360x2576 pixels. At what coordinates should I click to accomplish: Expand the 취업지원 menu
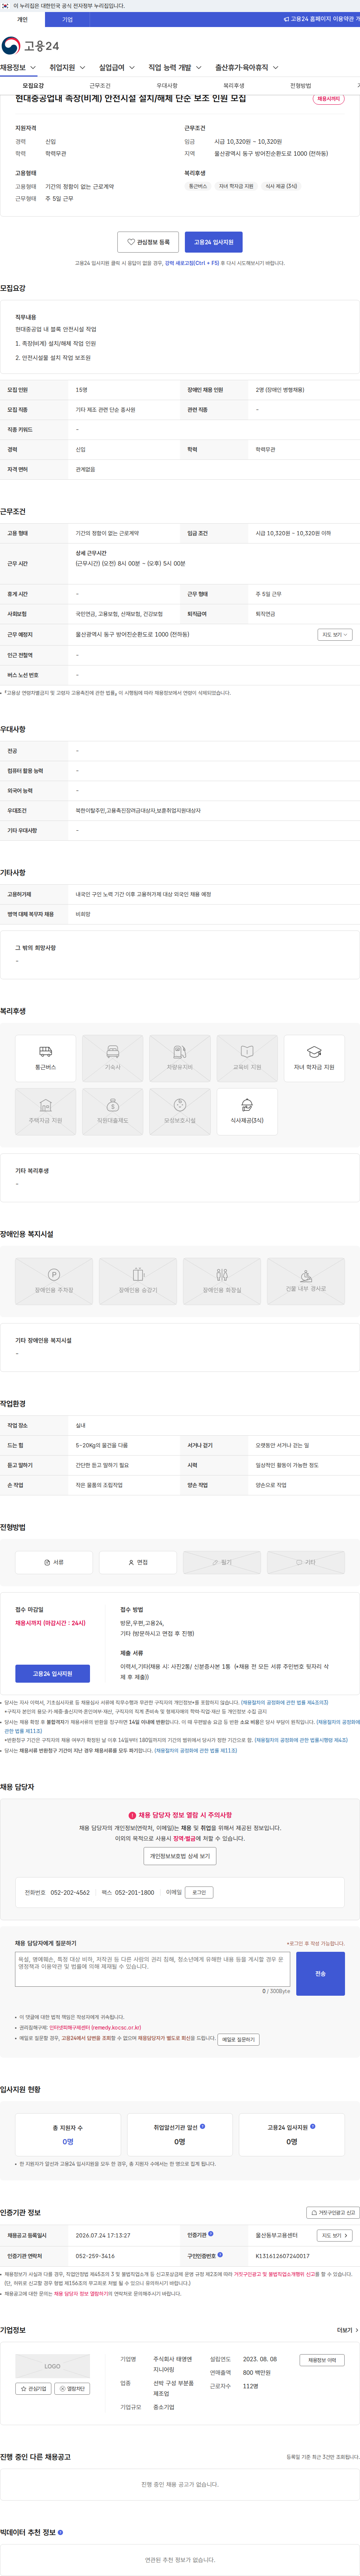(67, 68)
